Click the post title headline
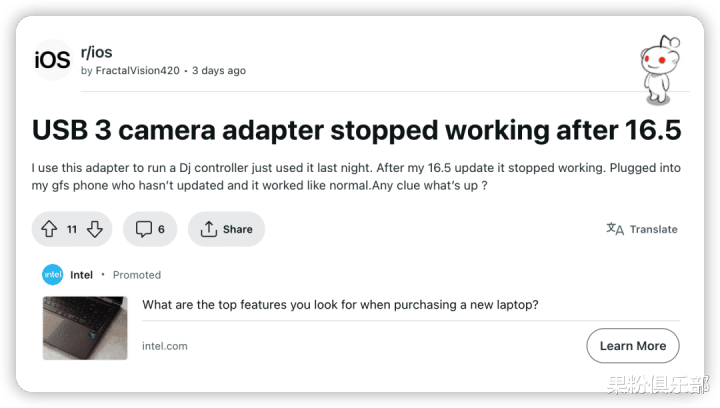The height and width of the screenshot is (408, 720). point(356,130)
